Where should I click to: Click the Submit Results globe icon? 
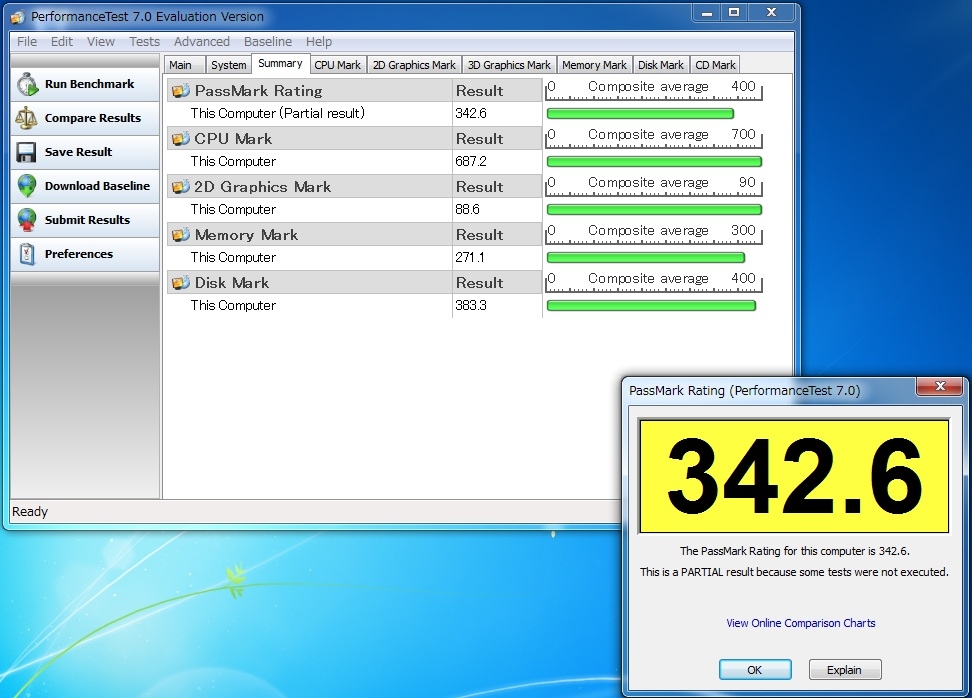tap(27, 220)
